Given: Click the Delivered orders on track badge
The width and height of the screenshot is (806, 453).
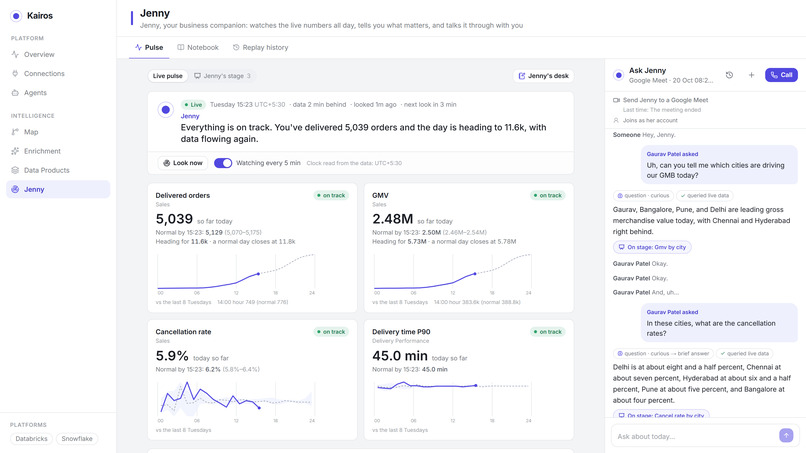Looking at the screenshot, I should pyautogui.click(x=331, y=195).
